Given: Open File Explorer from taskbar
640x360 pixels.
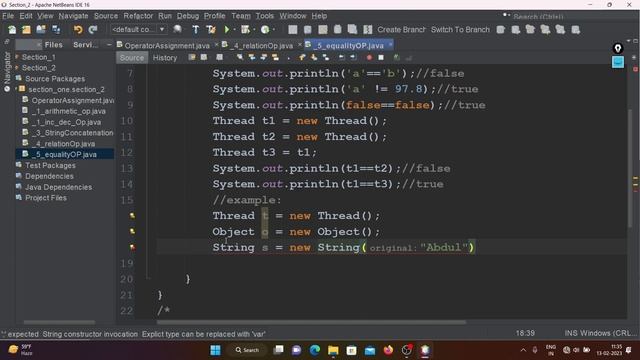Looking at the screenshot, I should [x=333, y=350].
